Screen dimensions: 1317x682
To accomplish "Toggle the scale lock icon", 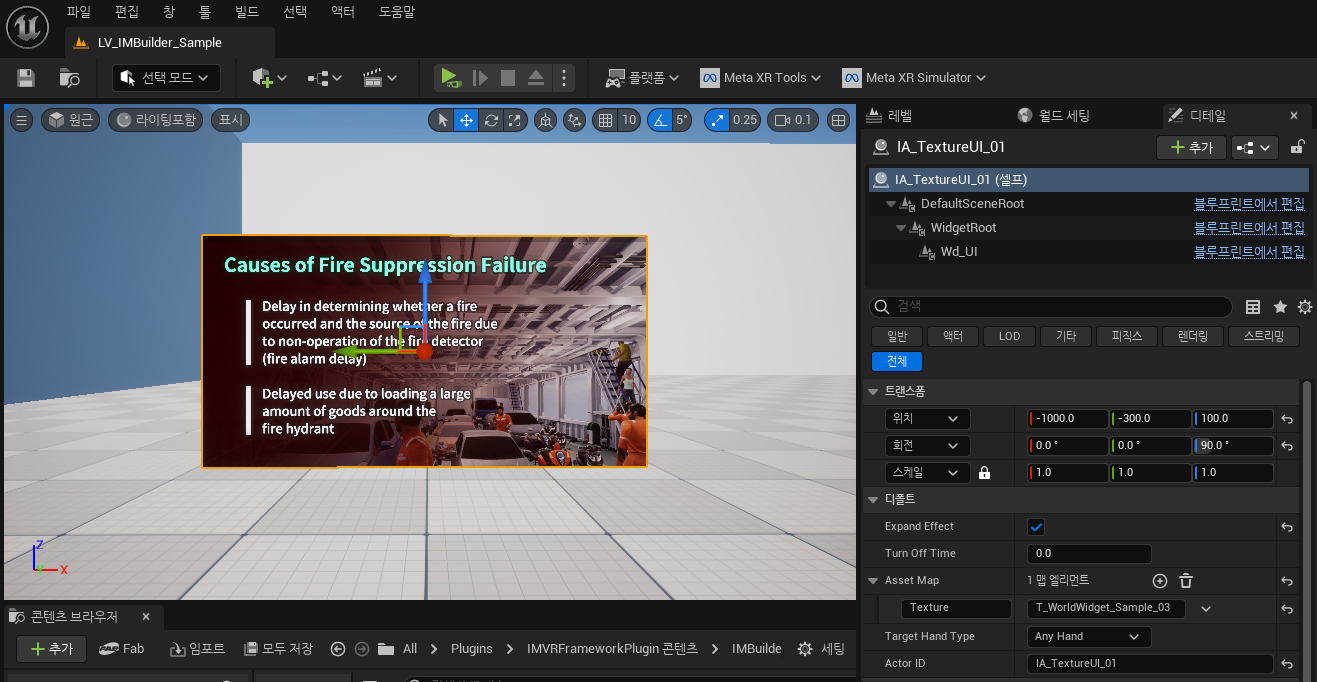I will pos(984,473).
